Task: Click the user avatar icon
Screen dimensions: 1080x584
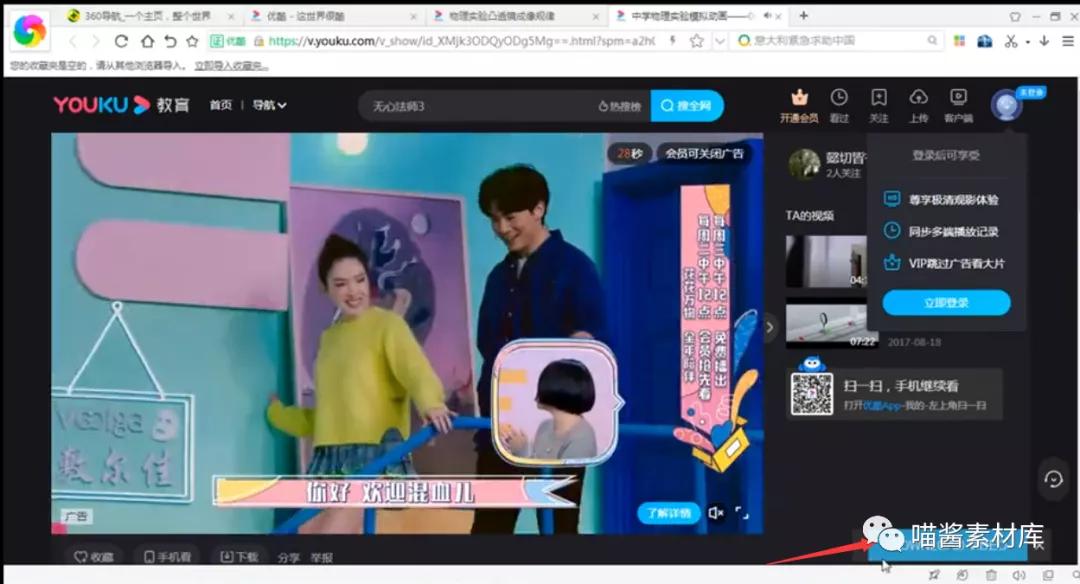Action: (x=1006, y=104)
